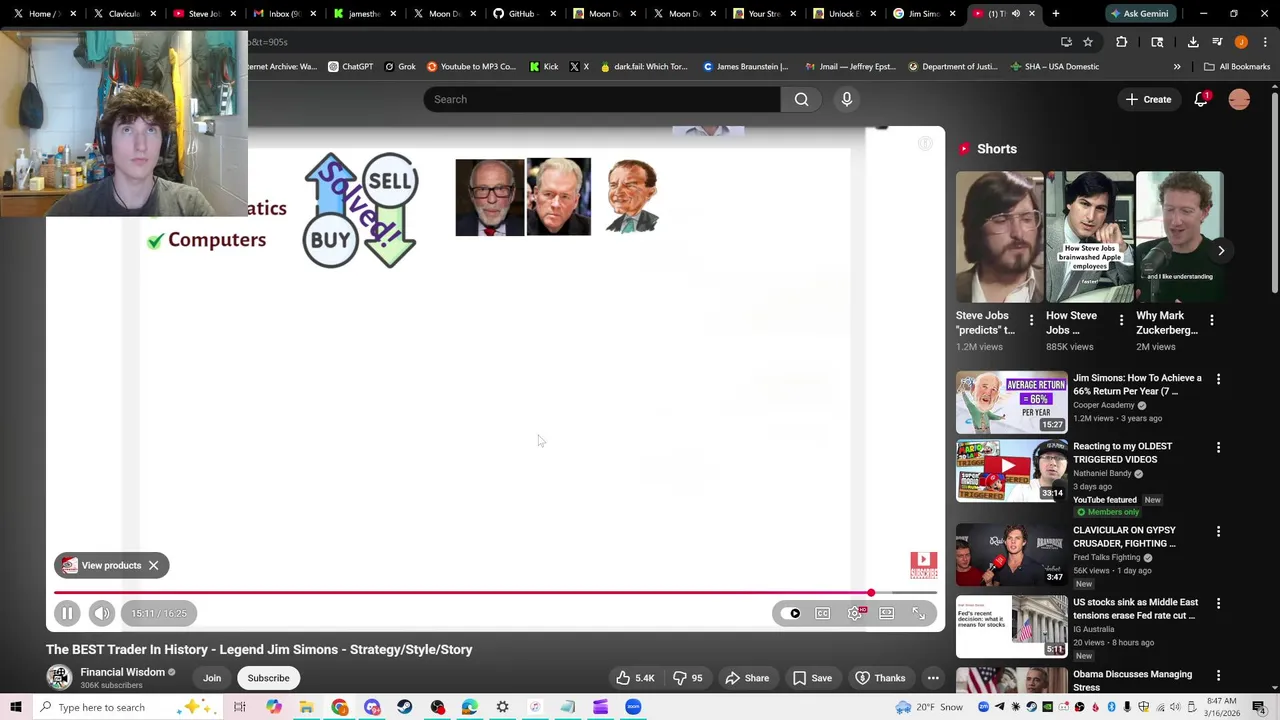The image size is (1280, 720).
Task: Launch Steam from the taskbar
Action: click(x=404, y=707)
